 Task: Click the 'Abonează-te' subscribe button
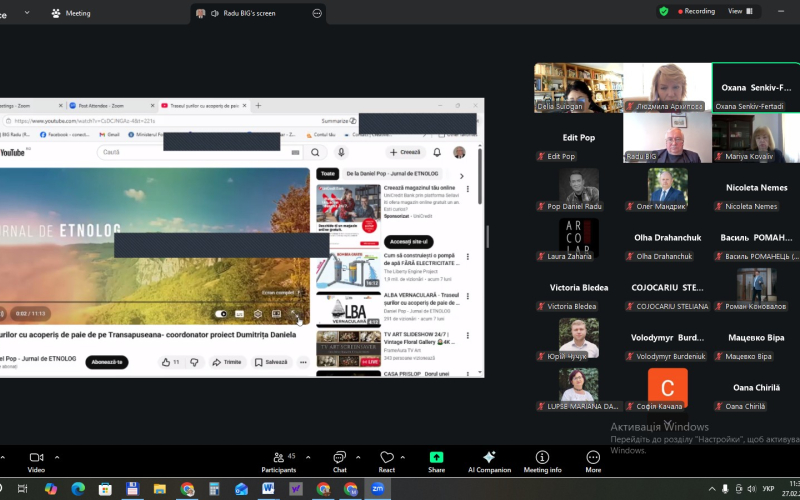pyautogui.click(x=106, y=362)
